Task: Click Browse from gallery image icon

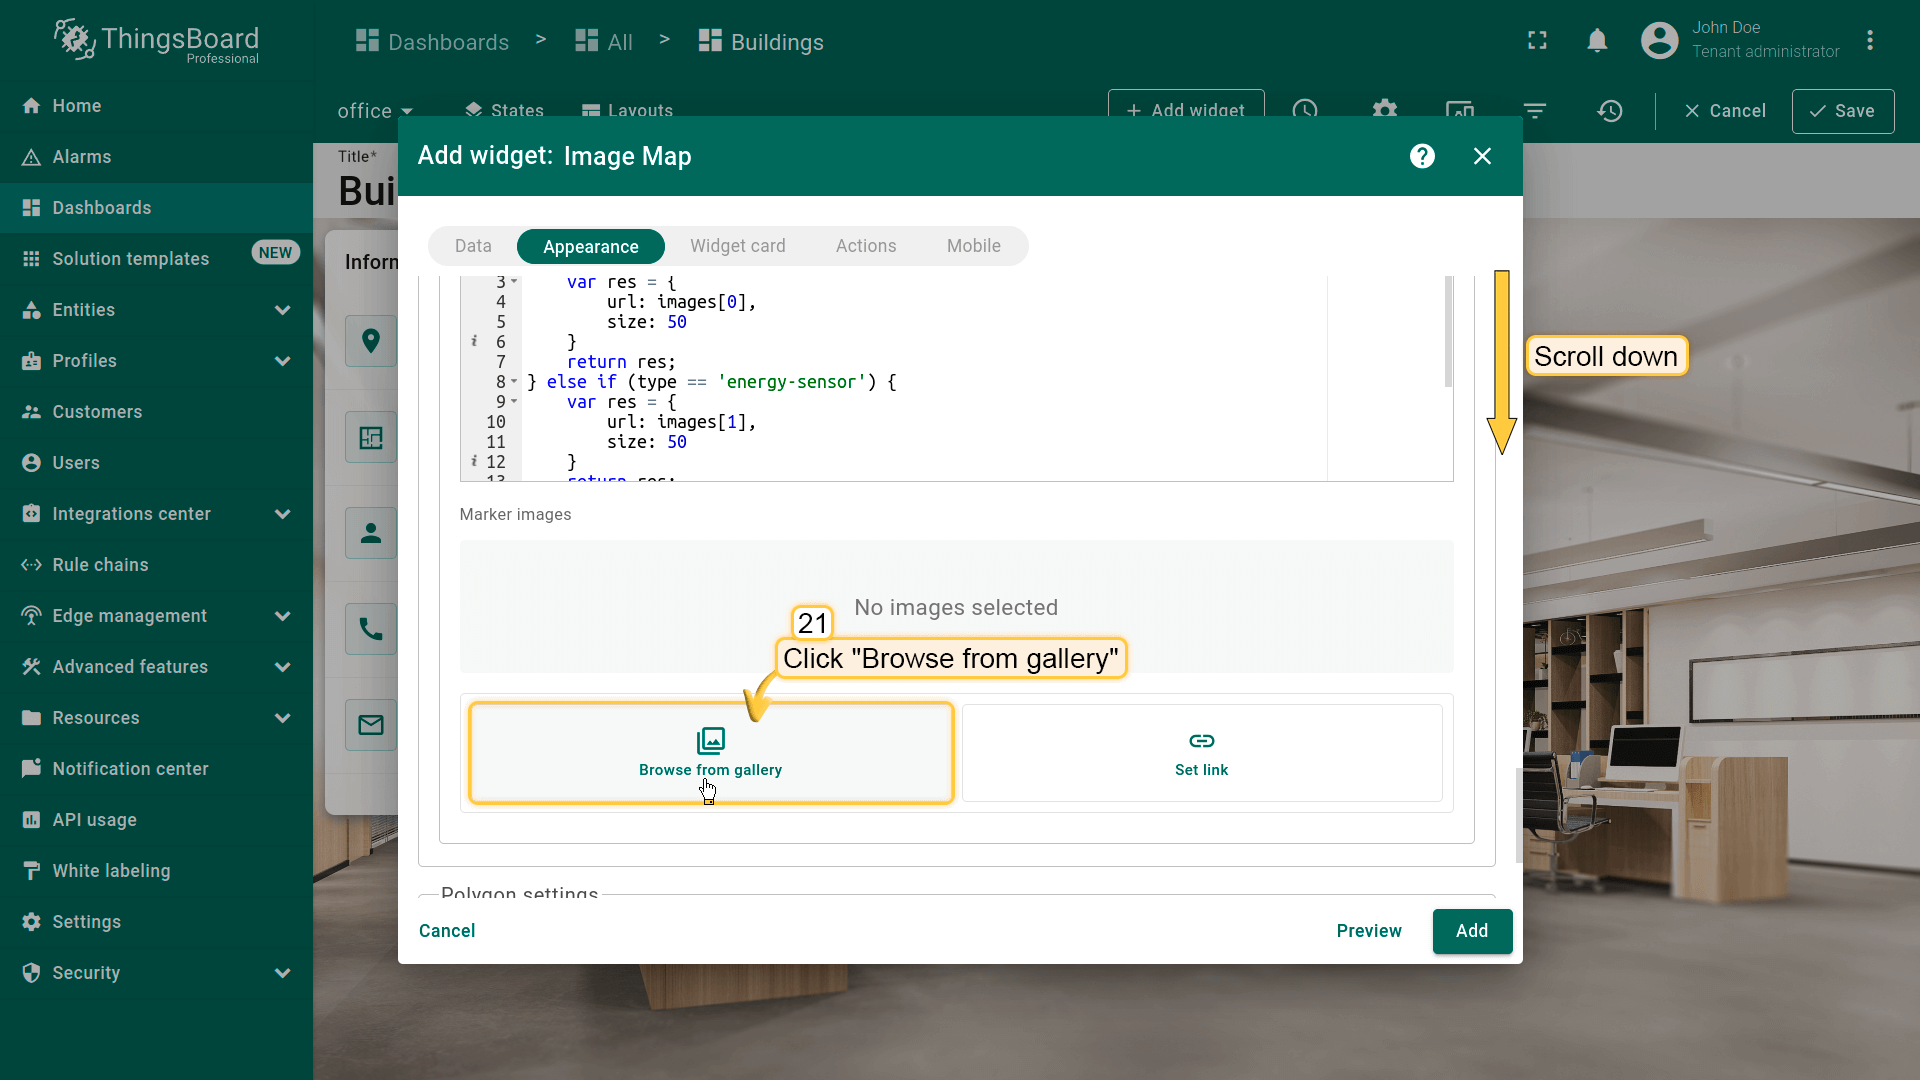Action: 710,741
